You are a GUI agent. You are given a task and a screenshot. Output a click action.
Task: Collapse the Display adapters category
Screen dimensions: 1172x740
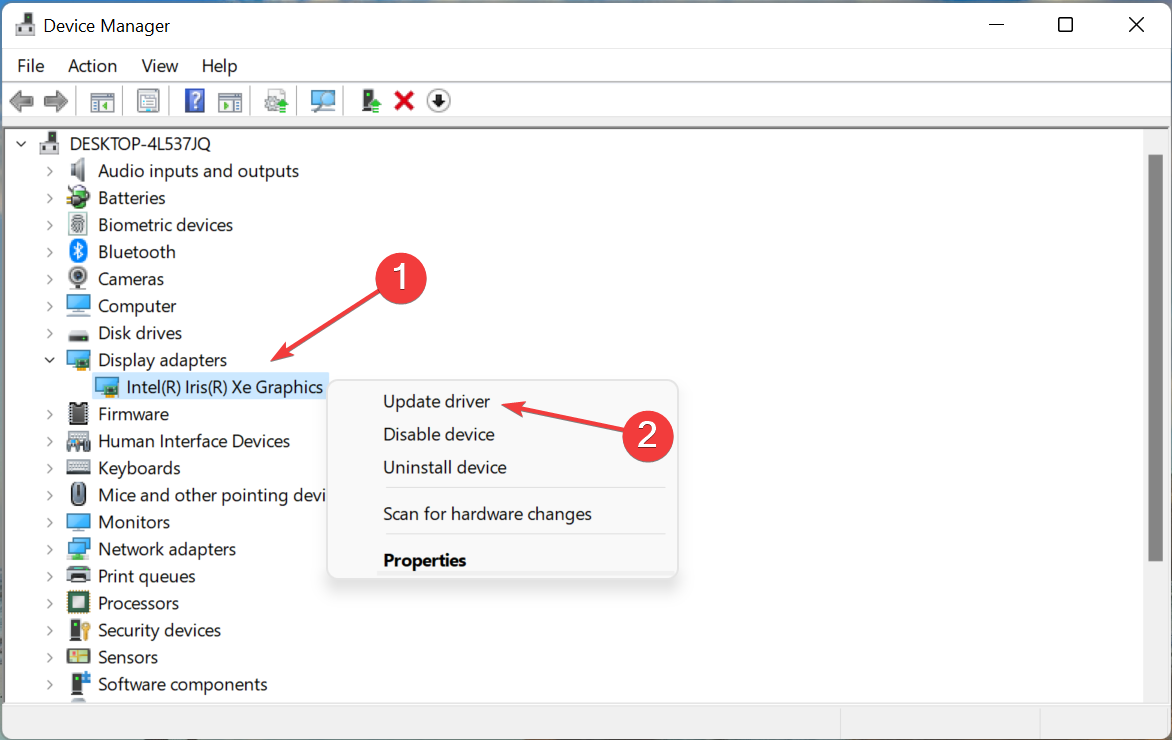49,359
